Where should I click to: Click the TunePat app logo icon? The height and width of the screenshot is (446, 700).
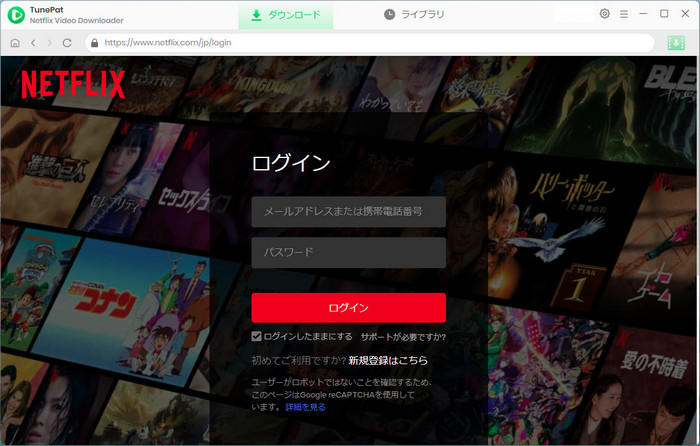point(15,15)
